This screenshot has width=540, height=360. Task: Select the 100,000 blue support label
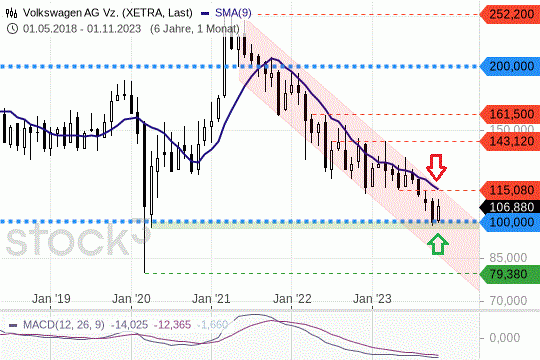[510, 222]
